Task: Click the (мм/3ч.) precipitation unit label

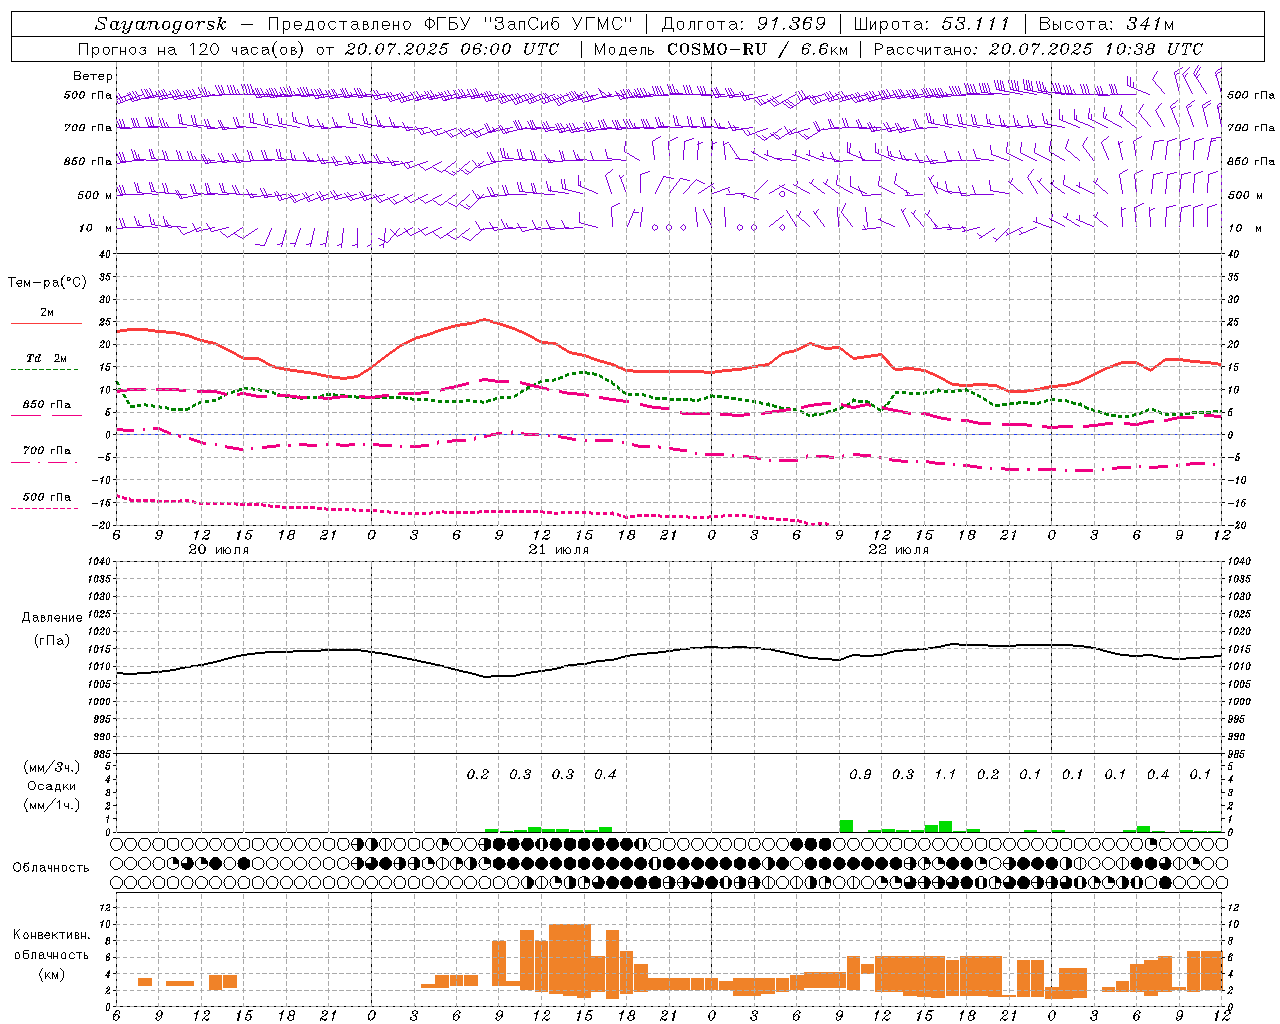Action: (x=52, y=767)
